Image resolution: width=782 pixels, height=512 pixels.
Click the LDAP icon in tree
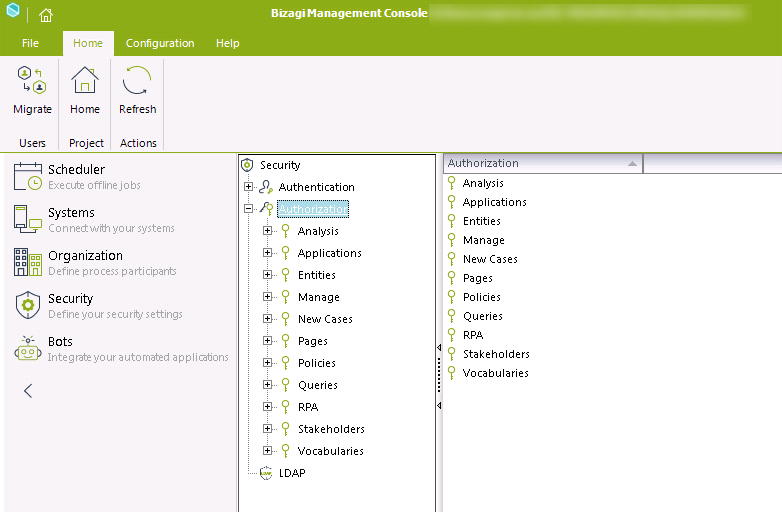pyautogui.click(x=266, y=473)
